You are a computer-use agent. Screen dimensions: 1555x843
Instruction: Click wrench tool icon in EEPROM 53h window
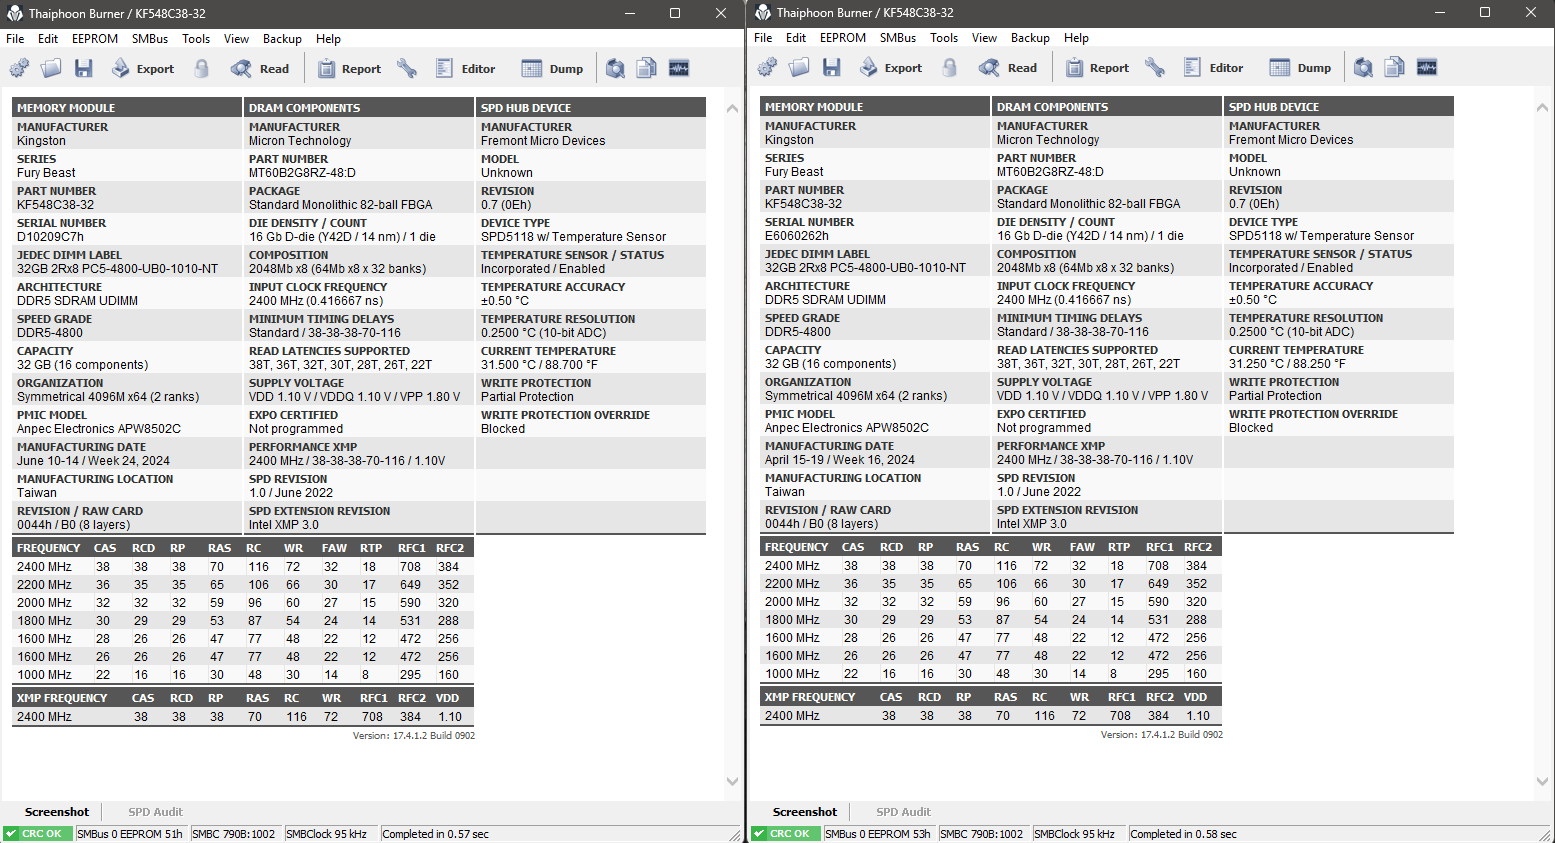[x=1154, y=67]
